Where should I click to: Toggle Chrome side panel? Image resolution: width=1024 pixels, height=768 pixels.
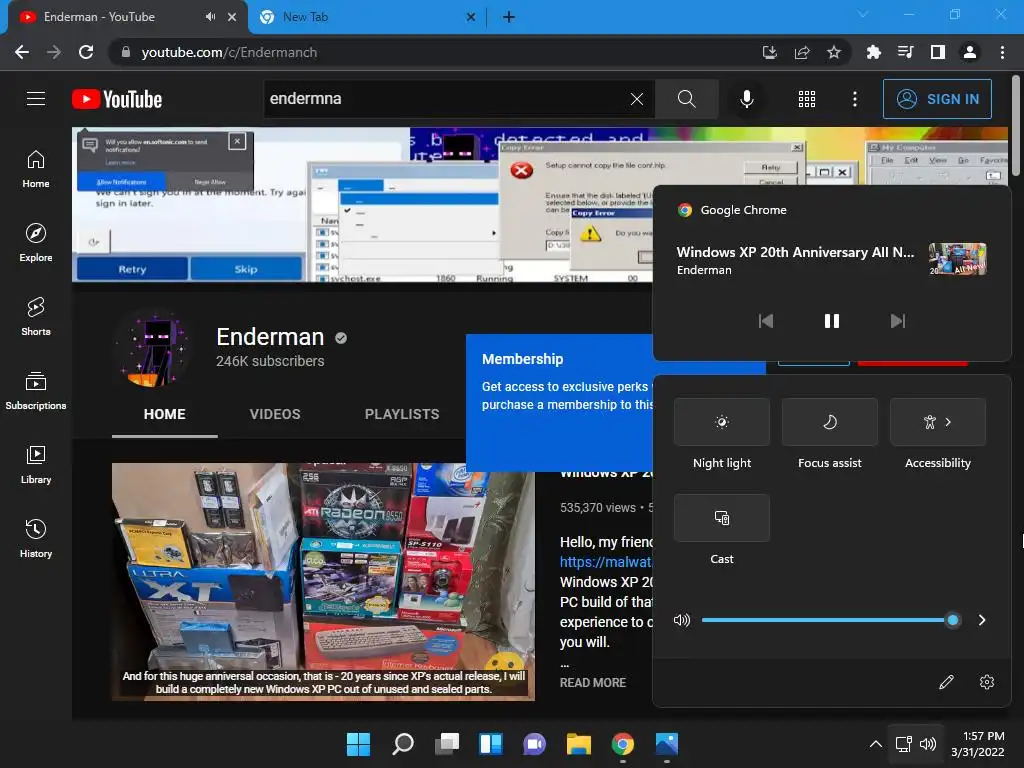[x=937, y=52]
